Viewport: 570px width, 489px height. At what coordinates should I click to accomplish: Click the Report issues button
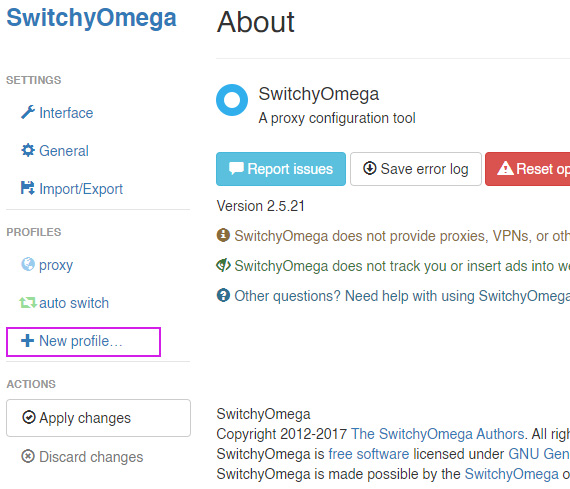pos(281,169)
